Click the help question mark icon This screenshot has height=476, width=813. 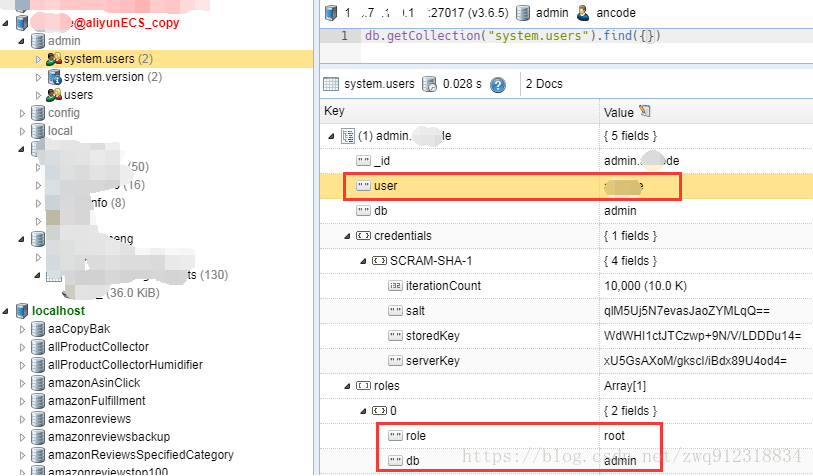coord(498,85)
